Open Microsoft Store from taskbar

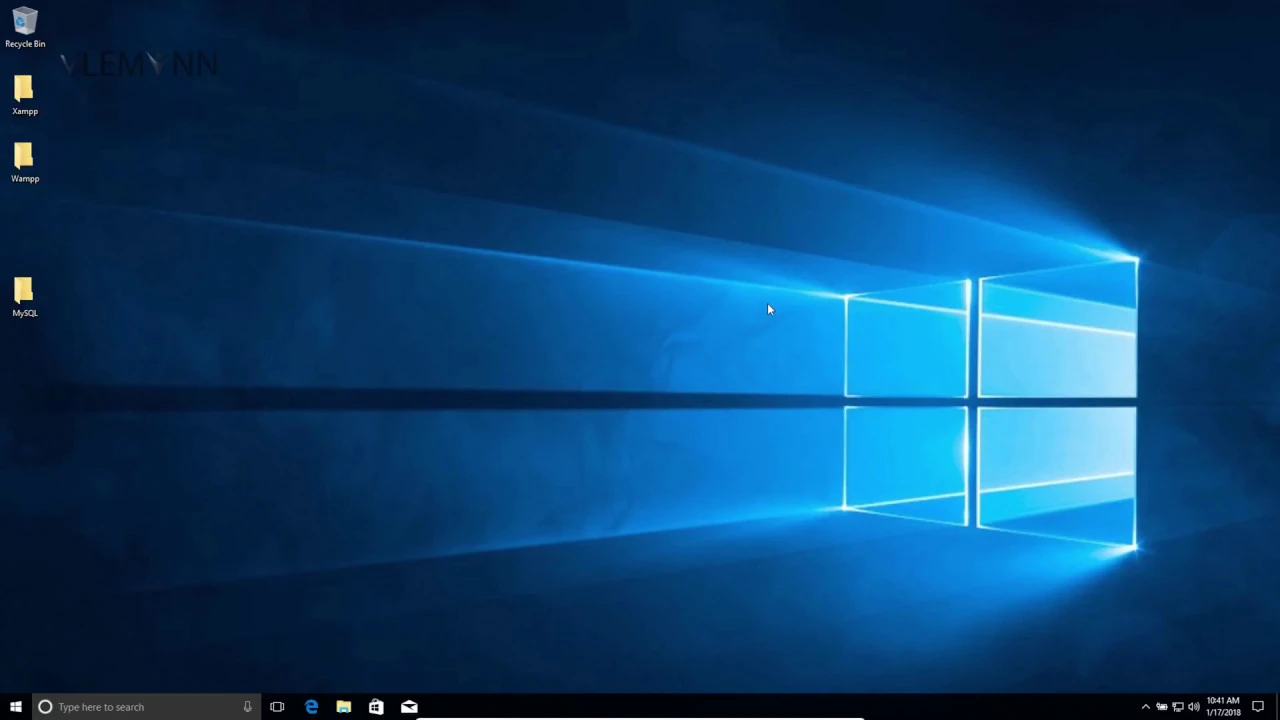pos(376,707)
